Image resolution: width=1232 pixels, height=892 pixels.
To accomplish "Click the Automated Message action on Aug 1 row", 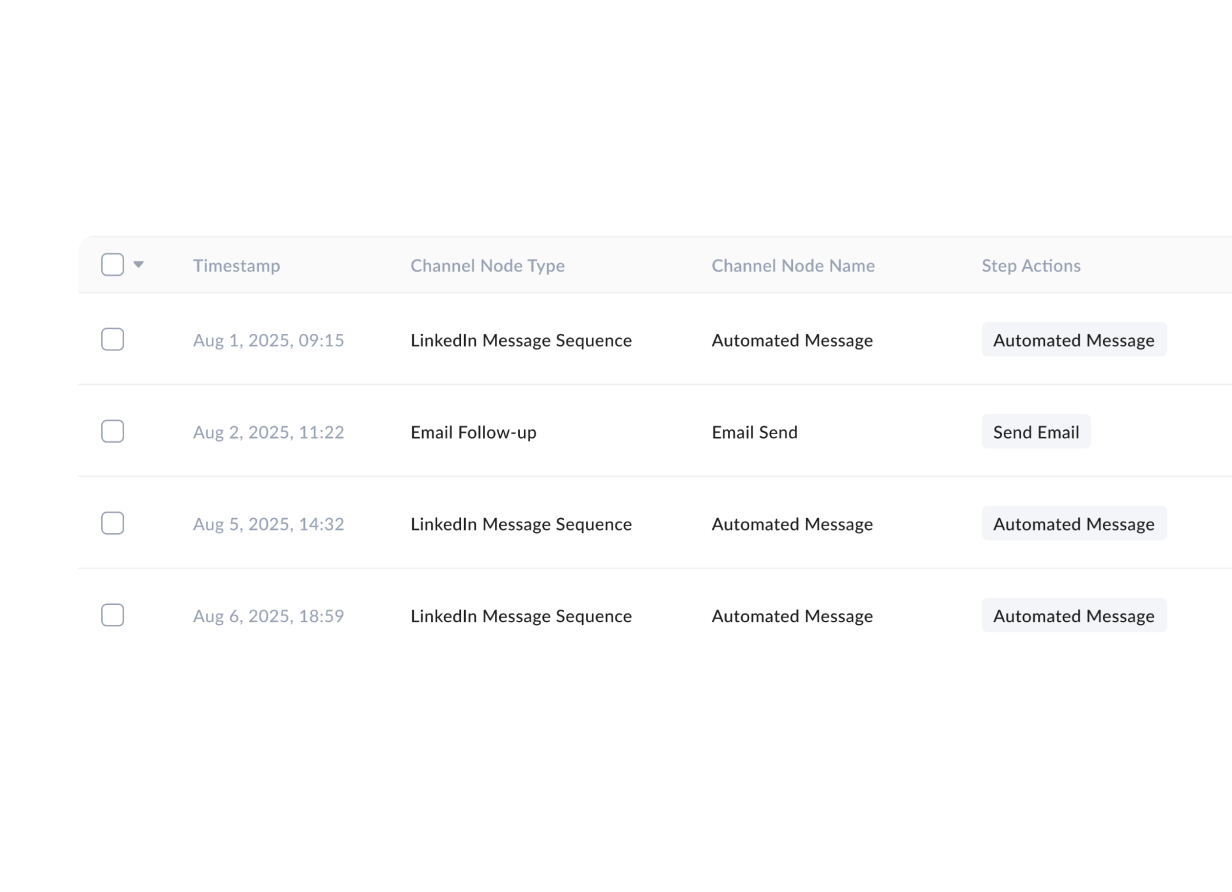I will (1074, 340).
